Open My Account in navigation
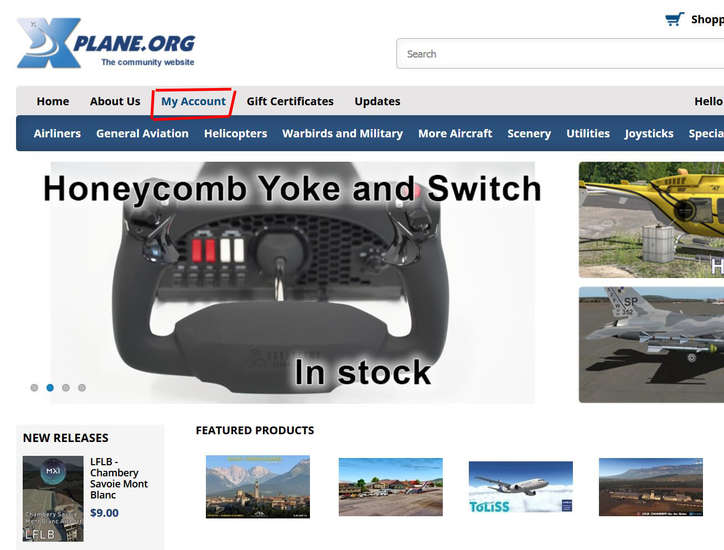 point(193,102)
